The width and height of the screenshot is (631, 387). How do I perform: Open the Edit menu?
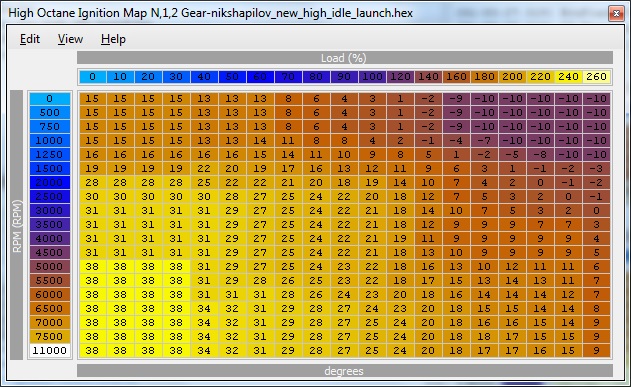point(30,39)
